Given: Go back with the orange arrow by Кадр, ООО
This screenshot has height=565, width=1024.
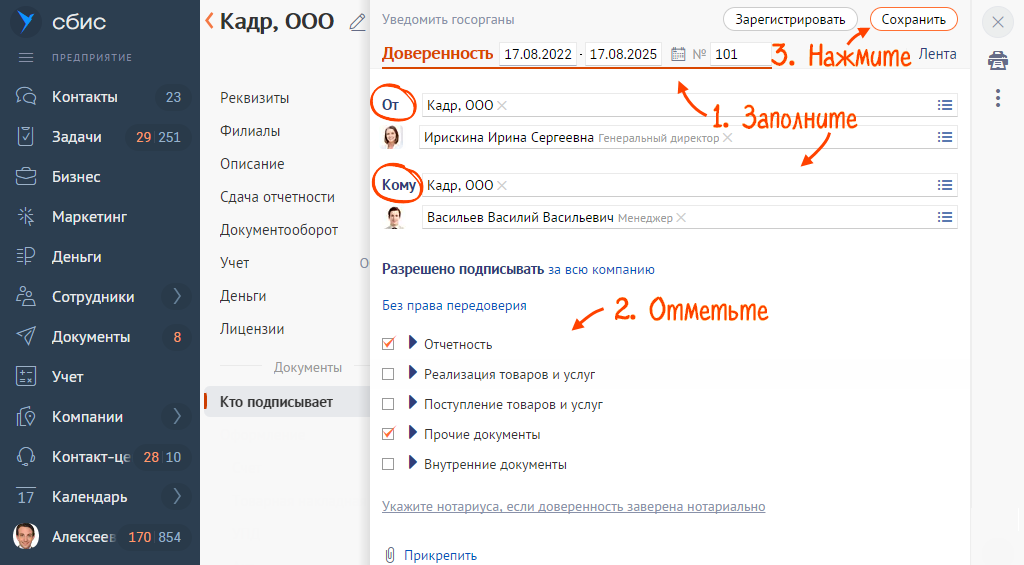Looking at the screenshot, I should pyautogui.click(x=210, y=21).
